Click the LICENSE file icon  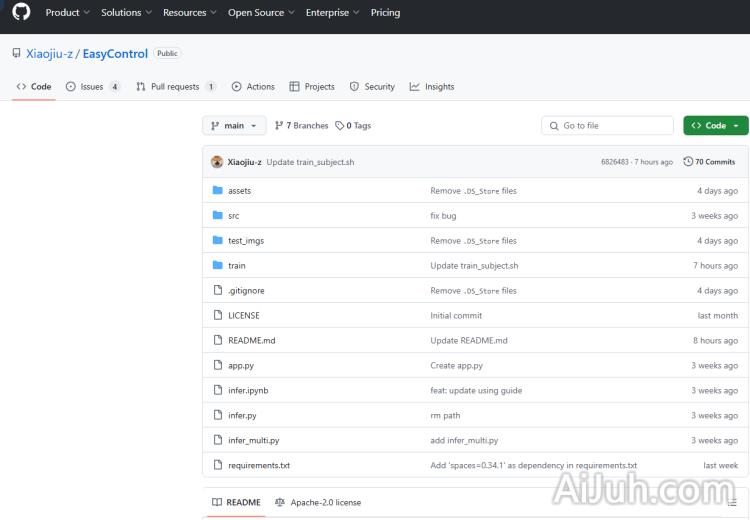217,315
